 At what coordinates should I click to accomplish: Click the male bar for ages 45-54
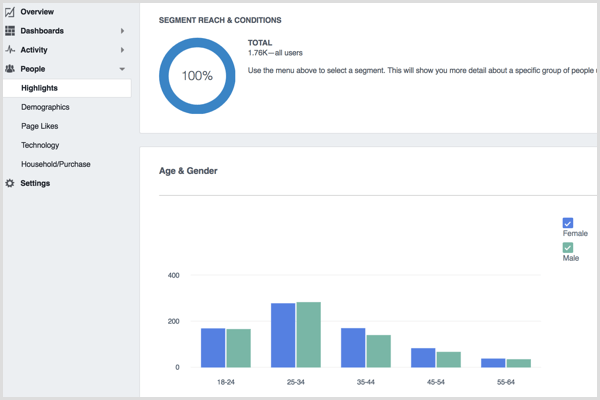448,360
